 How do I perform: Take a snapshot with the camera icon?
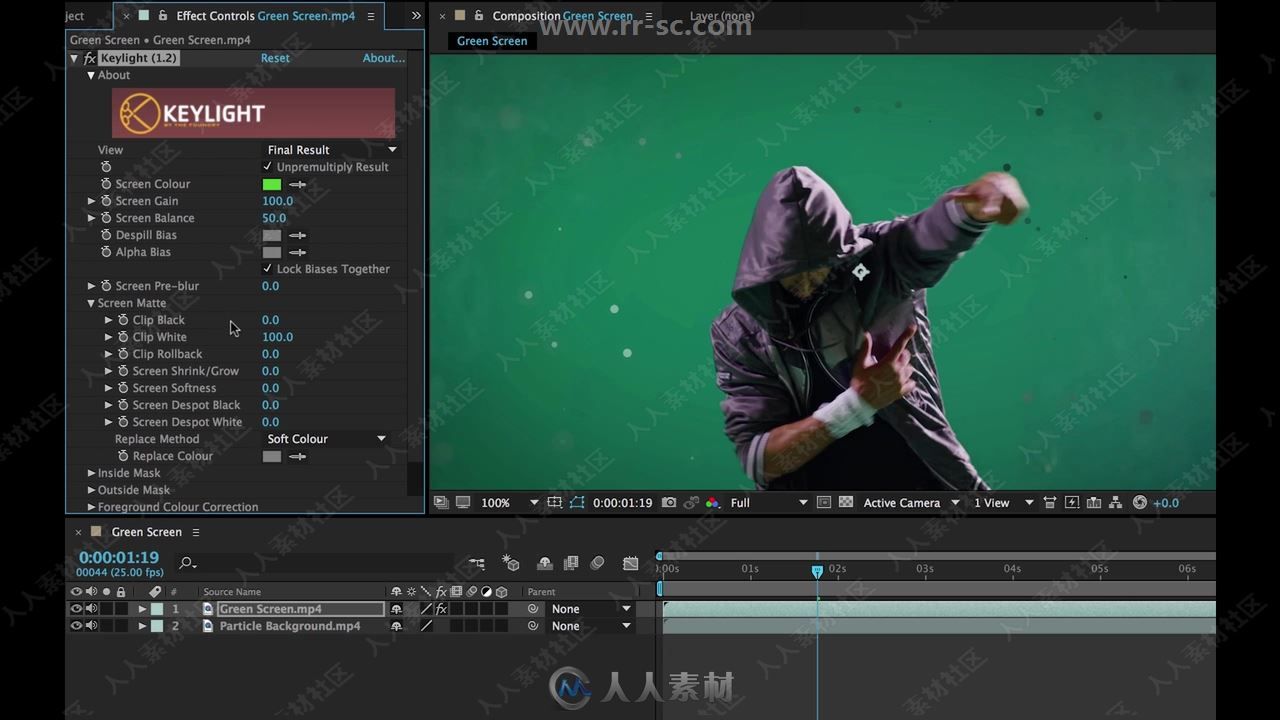pyautogui.click(x=669, y=503)
